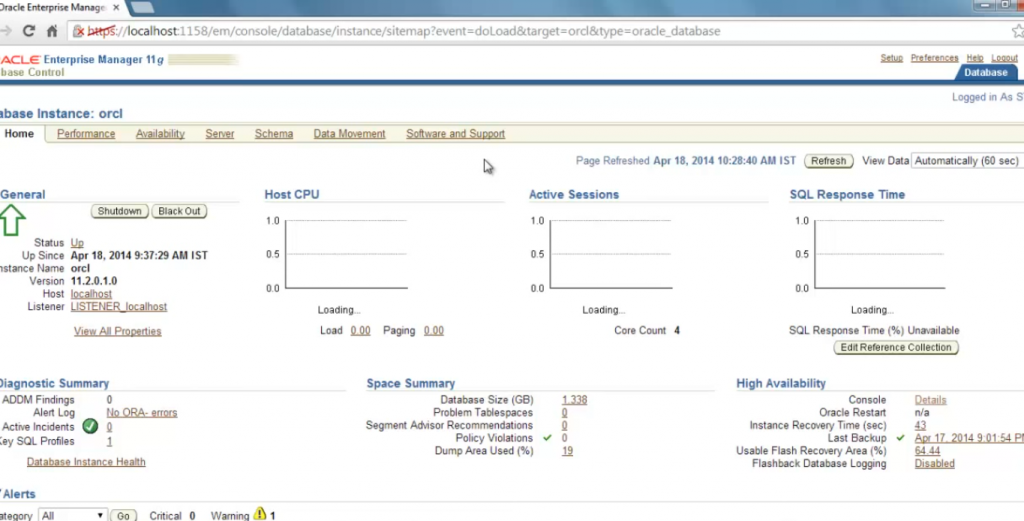This screenshot has height=521, width=1024.
Task: Switch to the Server tab
Action: tap(219, 134)
